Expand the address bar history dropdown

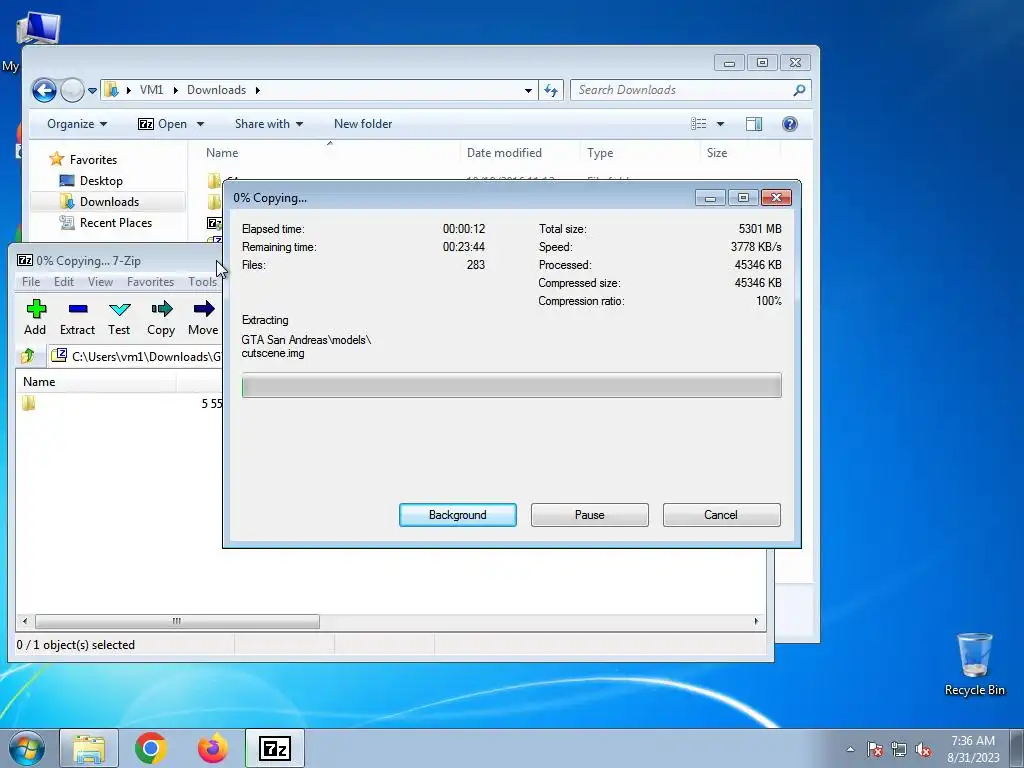528,90
